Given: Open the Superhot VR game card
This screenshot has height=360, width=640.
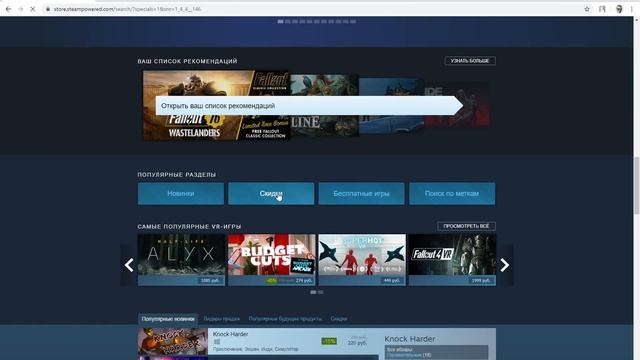Looking at the screenshot, I should pos(362,260).
